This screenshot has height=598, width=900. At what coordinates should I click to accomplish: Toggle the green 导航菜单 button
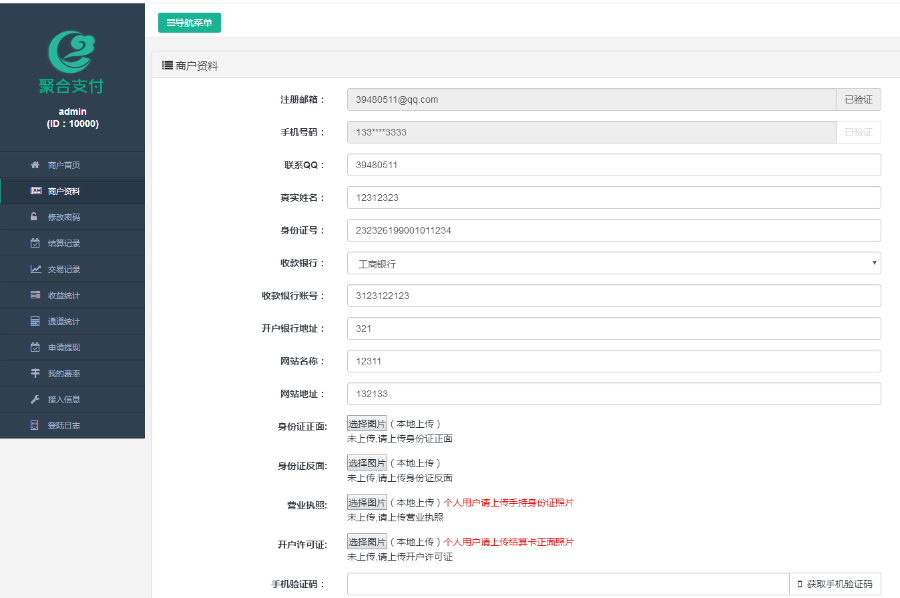click(x=189, y=23)
